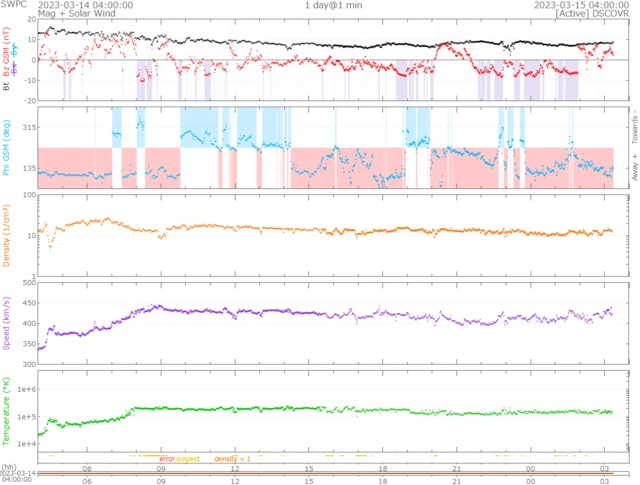Viewport: 640px width, 485px height.
Task: Click the yellow 'suspect' legend marker
Action: tap(188, 458)
